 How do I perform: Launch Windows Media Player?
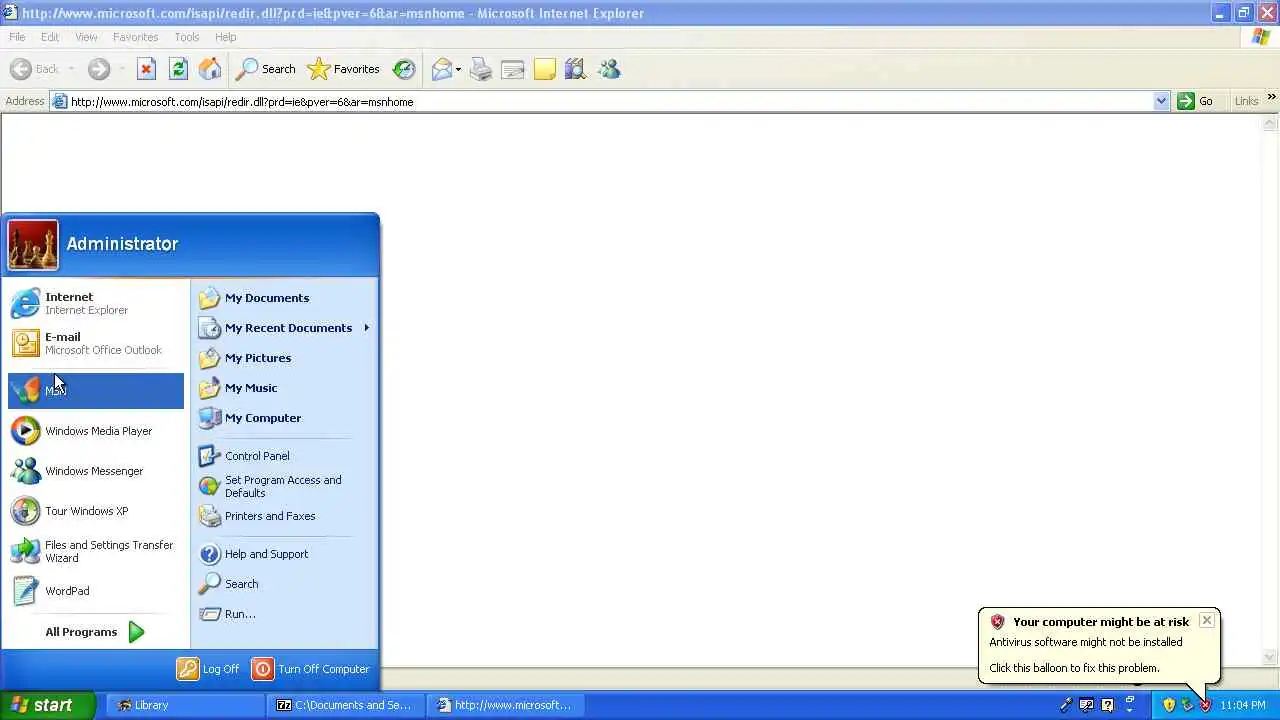[96, 431]
